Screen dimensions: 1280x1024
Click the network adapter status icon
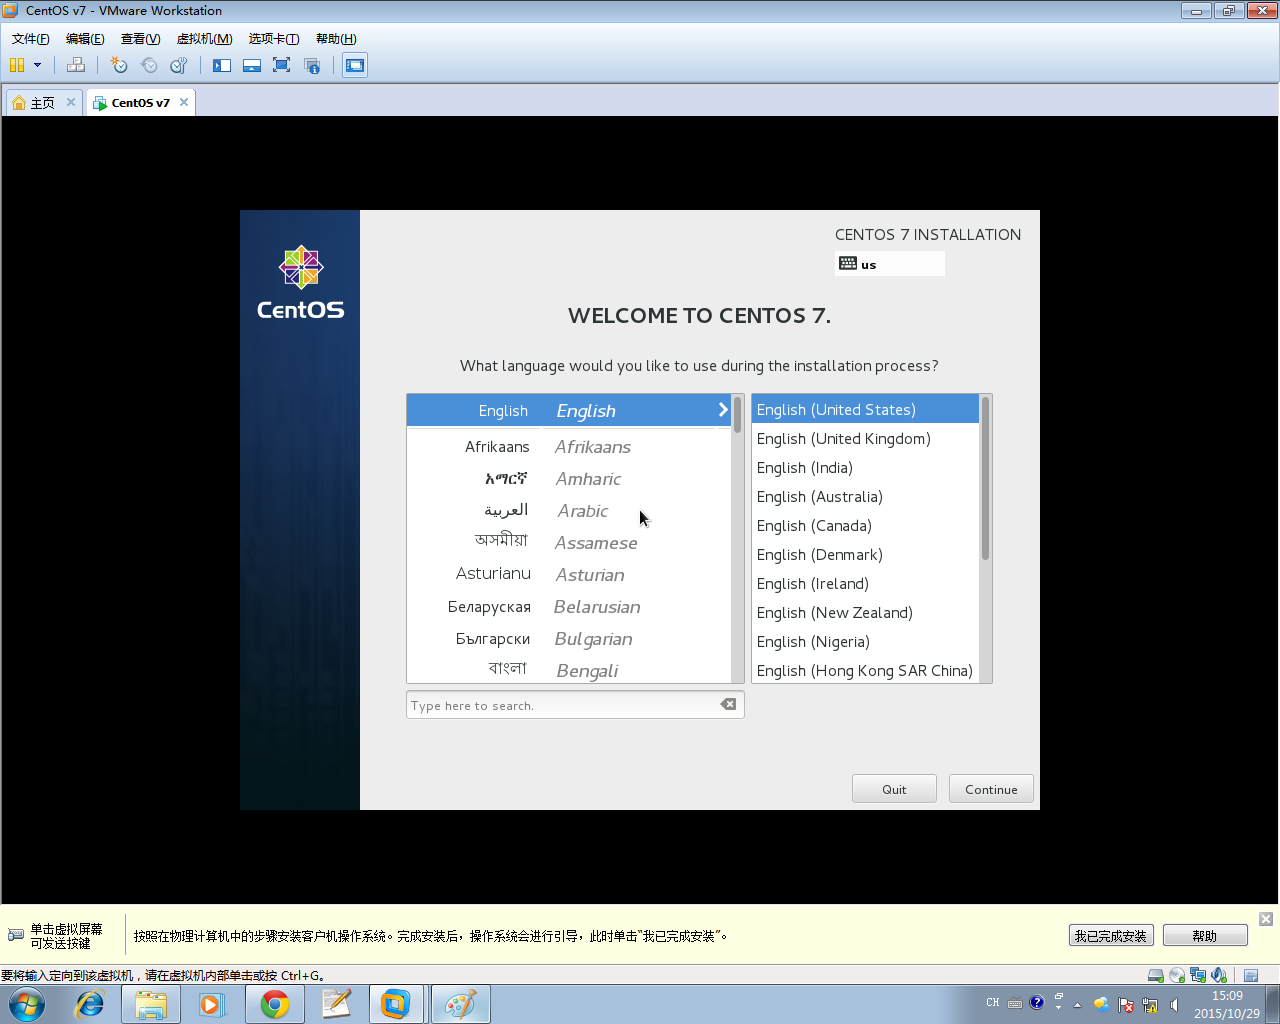1198,975
